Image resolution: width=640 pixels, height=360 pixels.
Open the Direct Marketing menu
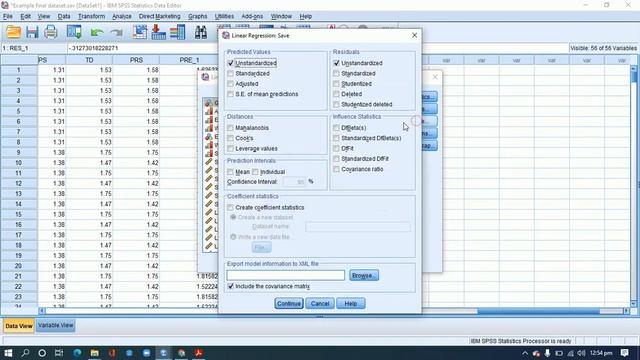[160, 16]
